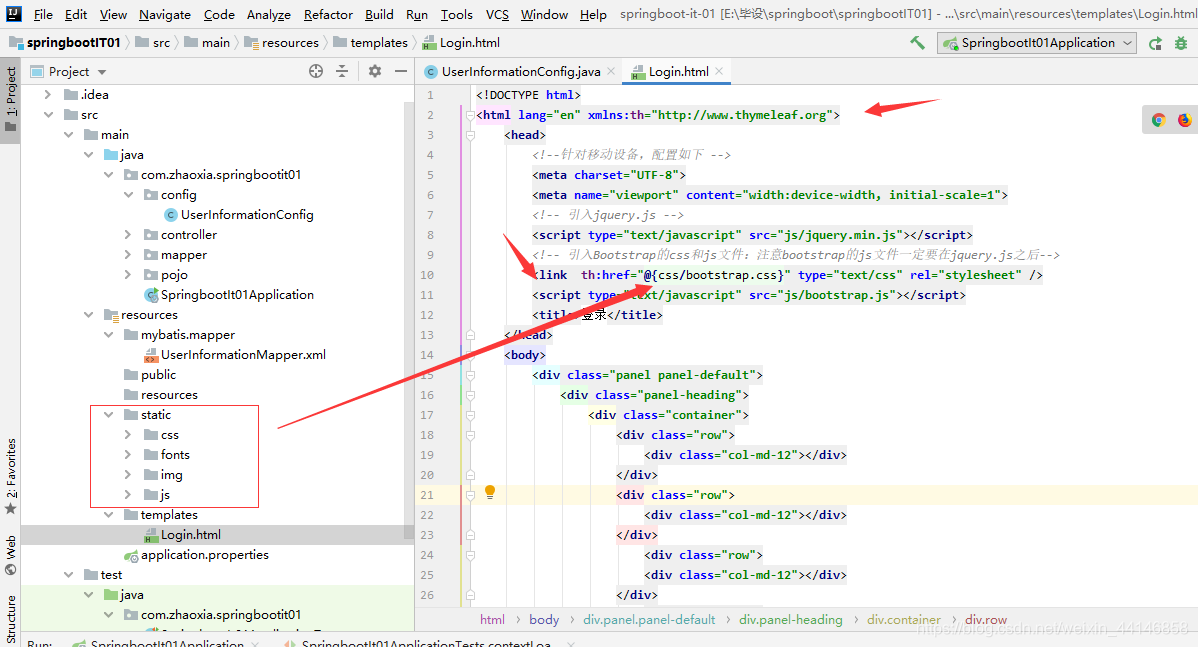The width and height of the screenshot is (1198, 647).
Task: Click line number 10 in gutter
Action: (427, 275)
